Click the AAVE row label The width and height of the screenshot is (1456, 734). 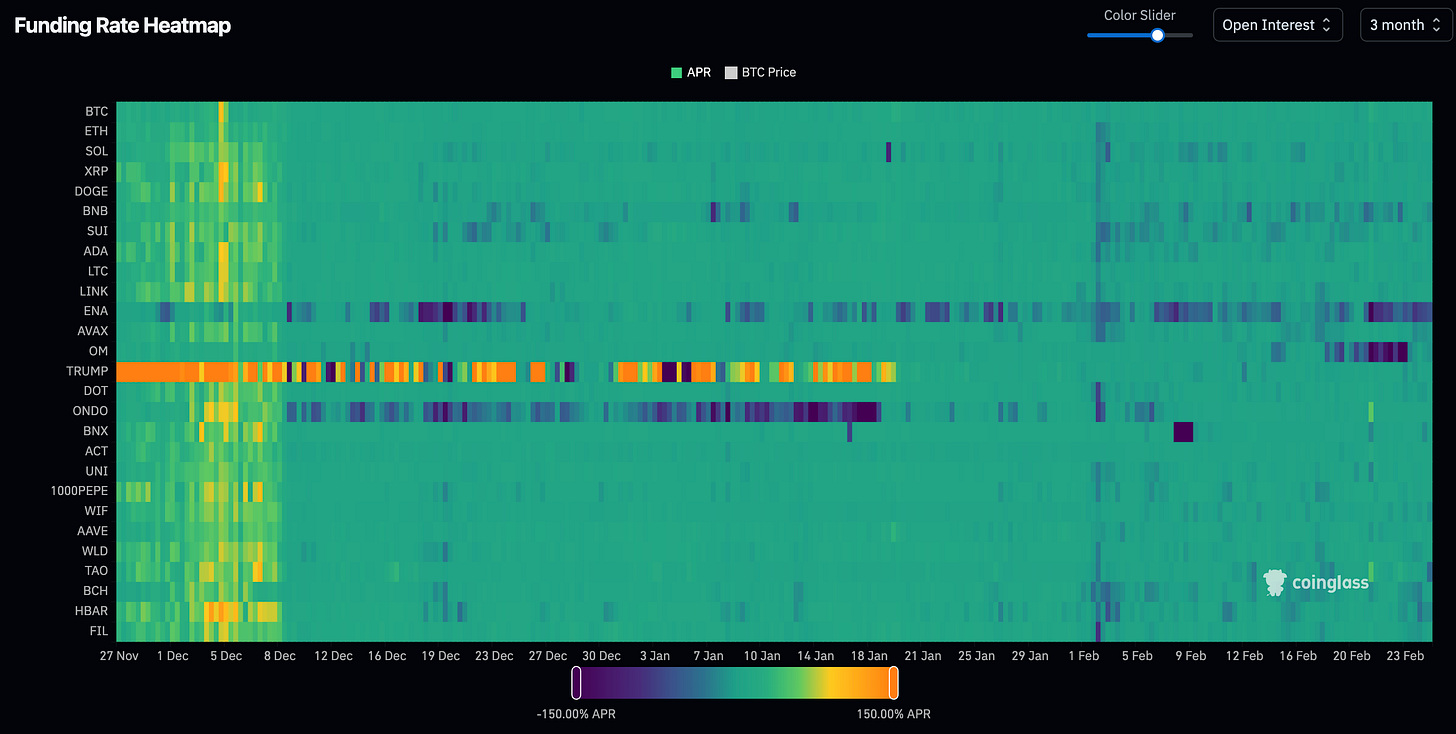tap(93, 531)
